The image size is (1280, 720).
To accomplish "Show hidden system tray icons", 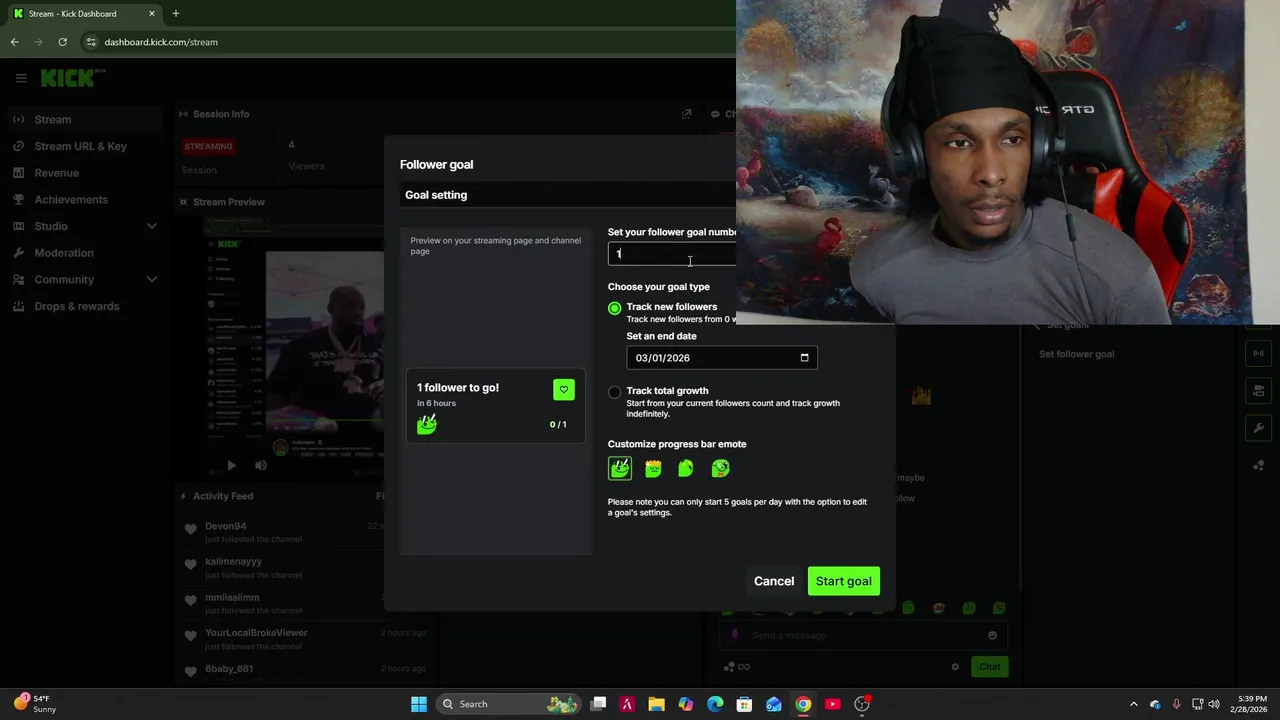I will [x=1133, y=704].
